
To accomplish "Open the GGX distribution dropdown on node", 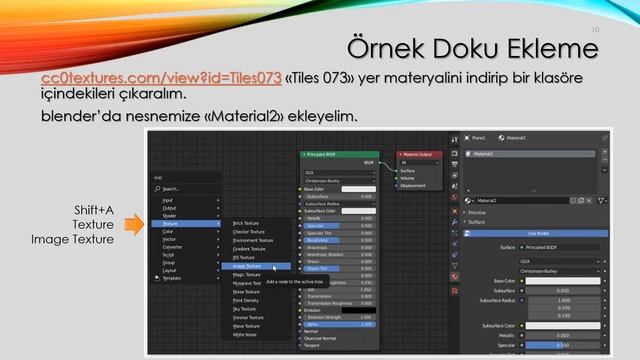I will pyautogui.click(x=340, y=173).
